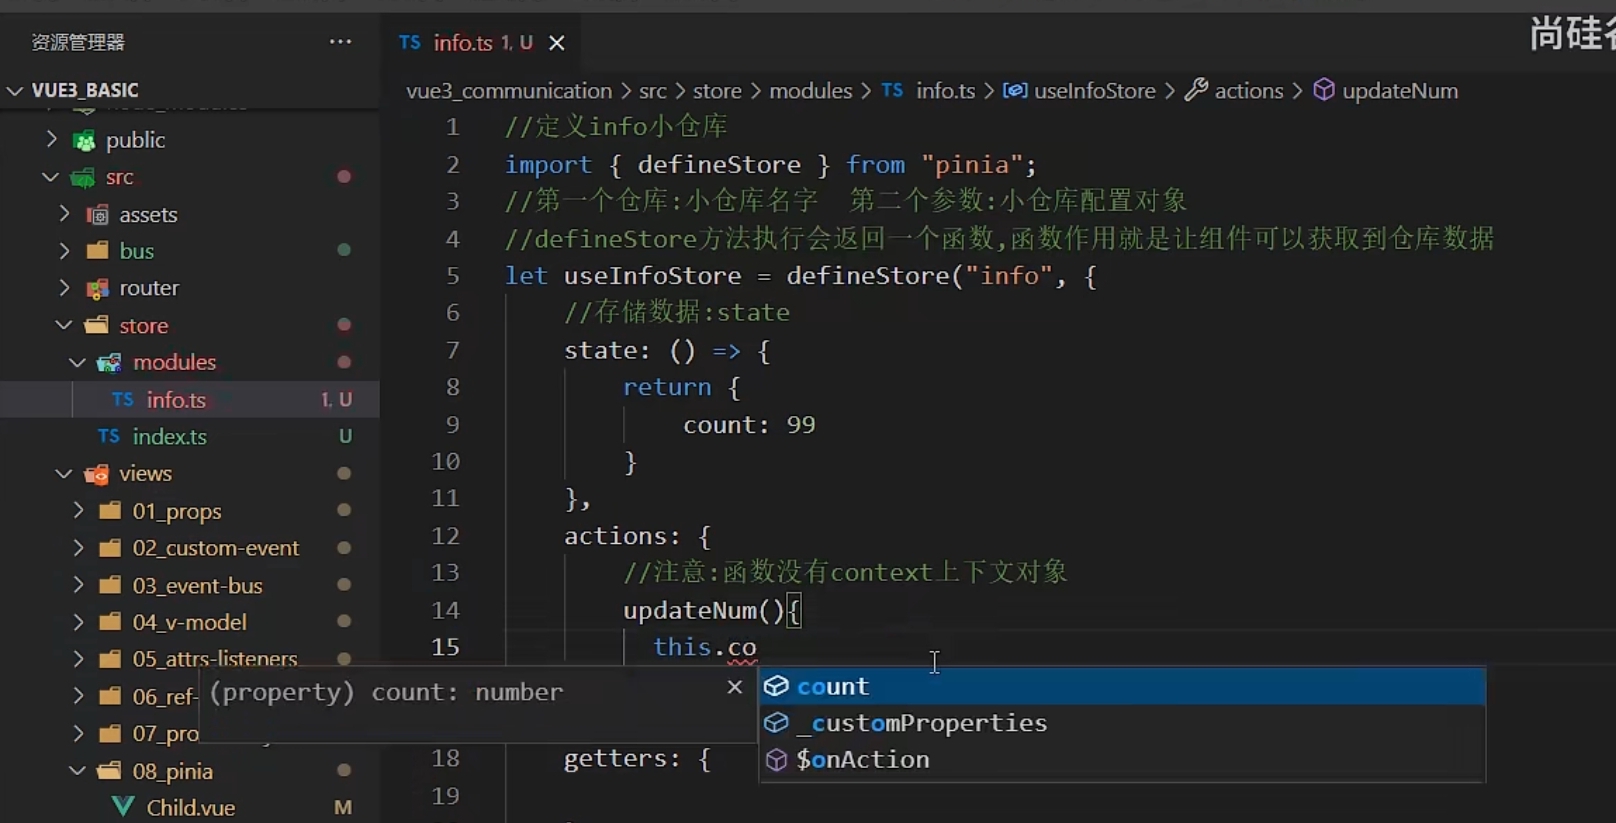Open info.ts in the file tree
Image resolution: width=1616 pixels, height=823 pixels.
tap(176, 399)
